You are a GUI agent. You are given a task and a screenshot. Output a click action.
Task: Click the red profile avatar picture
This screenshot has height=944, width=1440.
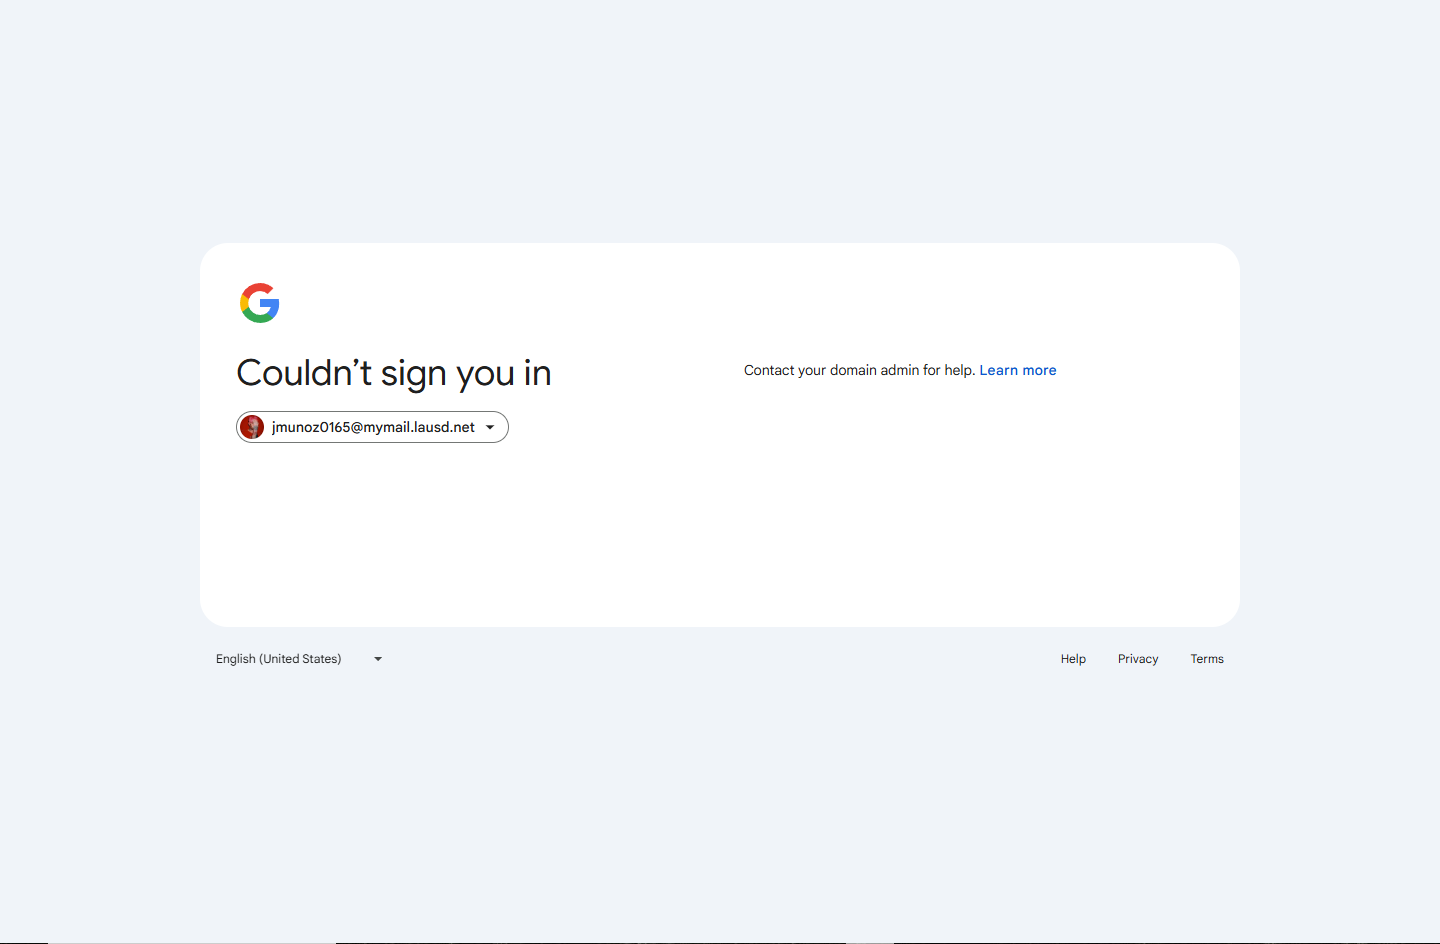[252, 427]
